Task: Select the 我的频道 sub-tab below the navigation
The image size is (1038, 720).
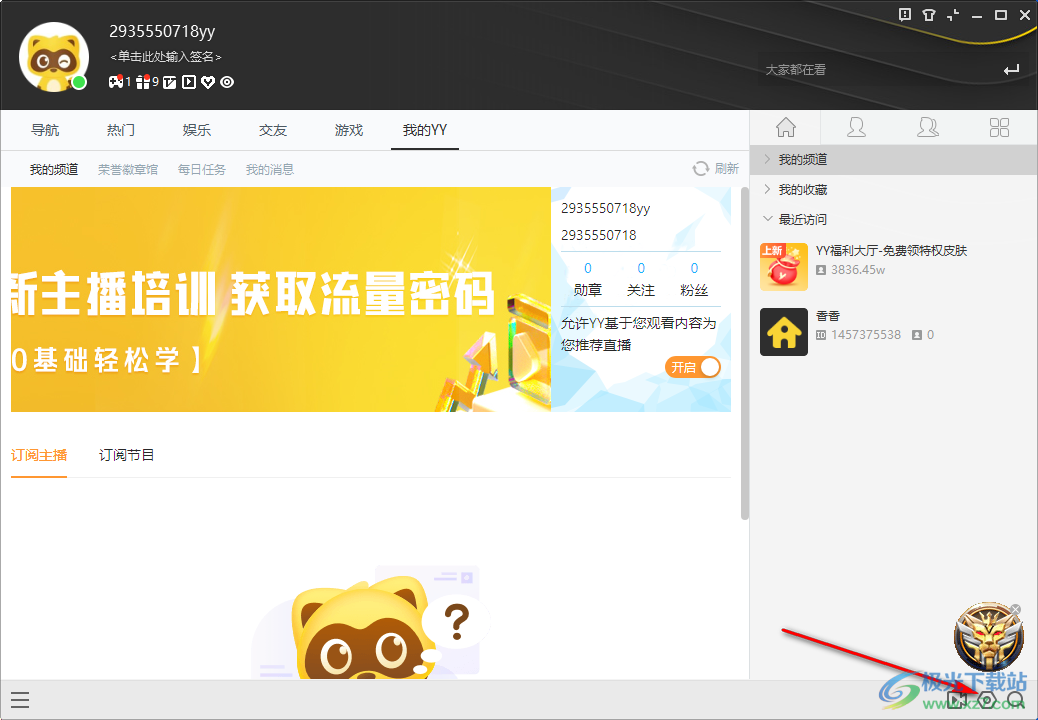Action: click(x=54, y=170)
